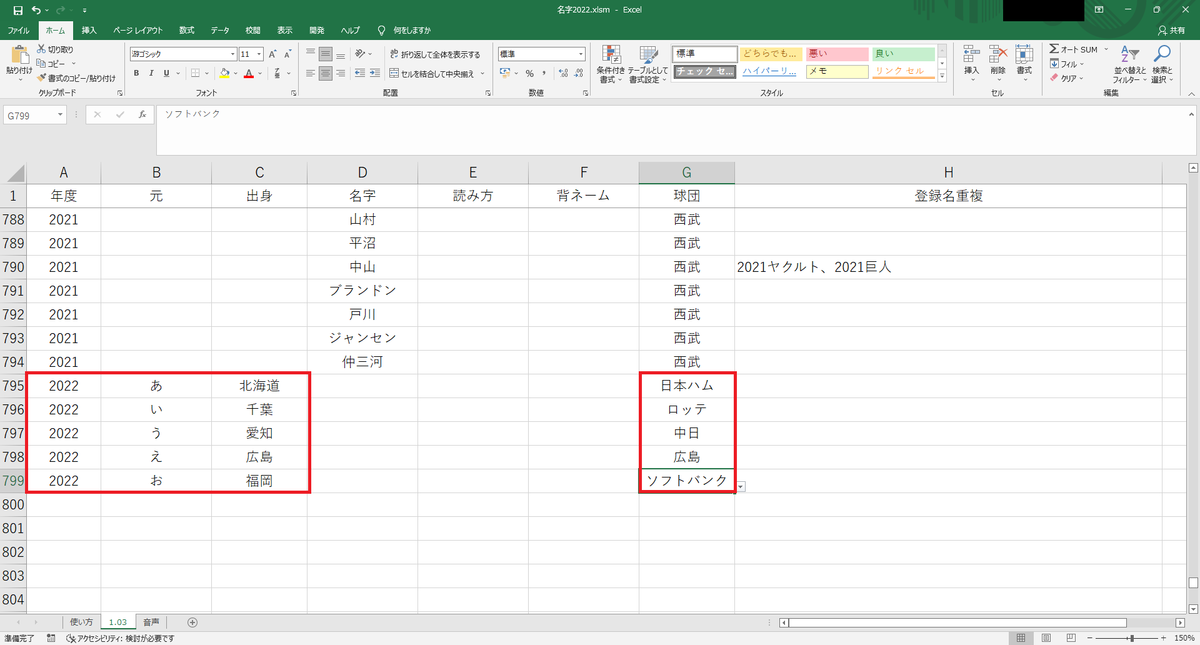Increase font size with the large A icon
Image resolution: width=1200 pixels, height=645 pixels.
(274, 55)
